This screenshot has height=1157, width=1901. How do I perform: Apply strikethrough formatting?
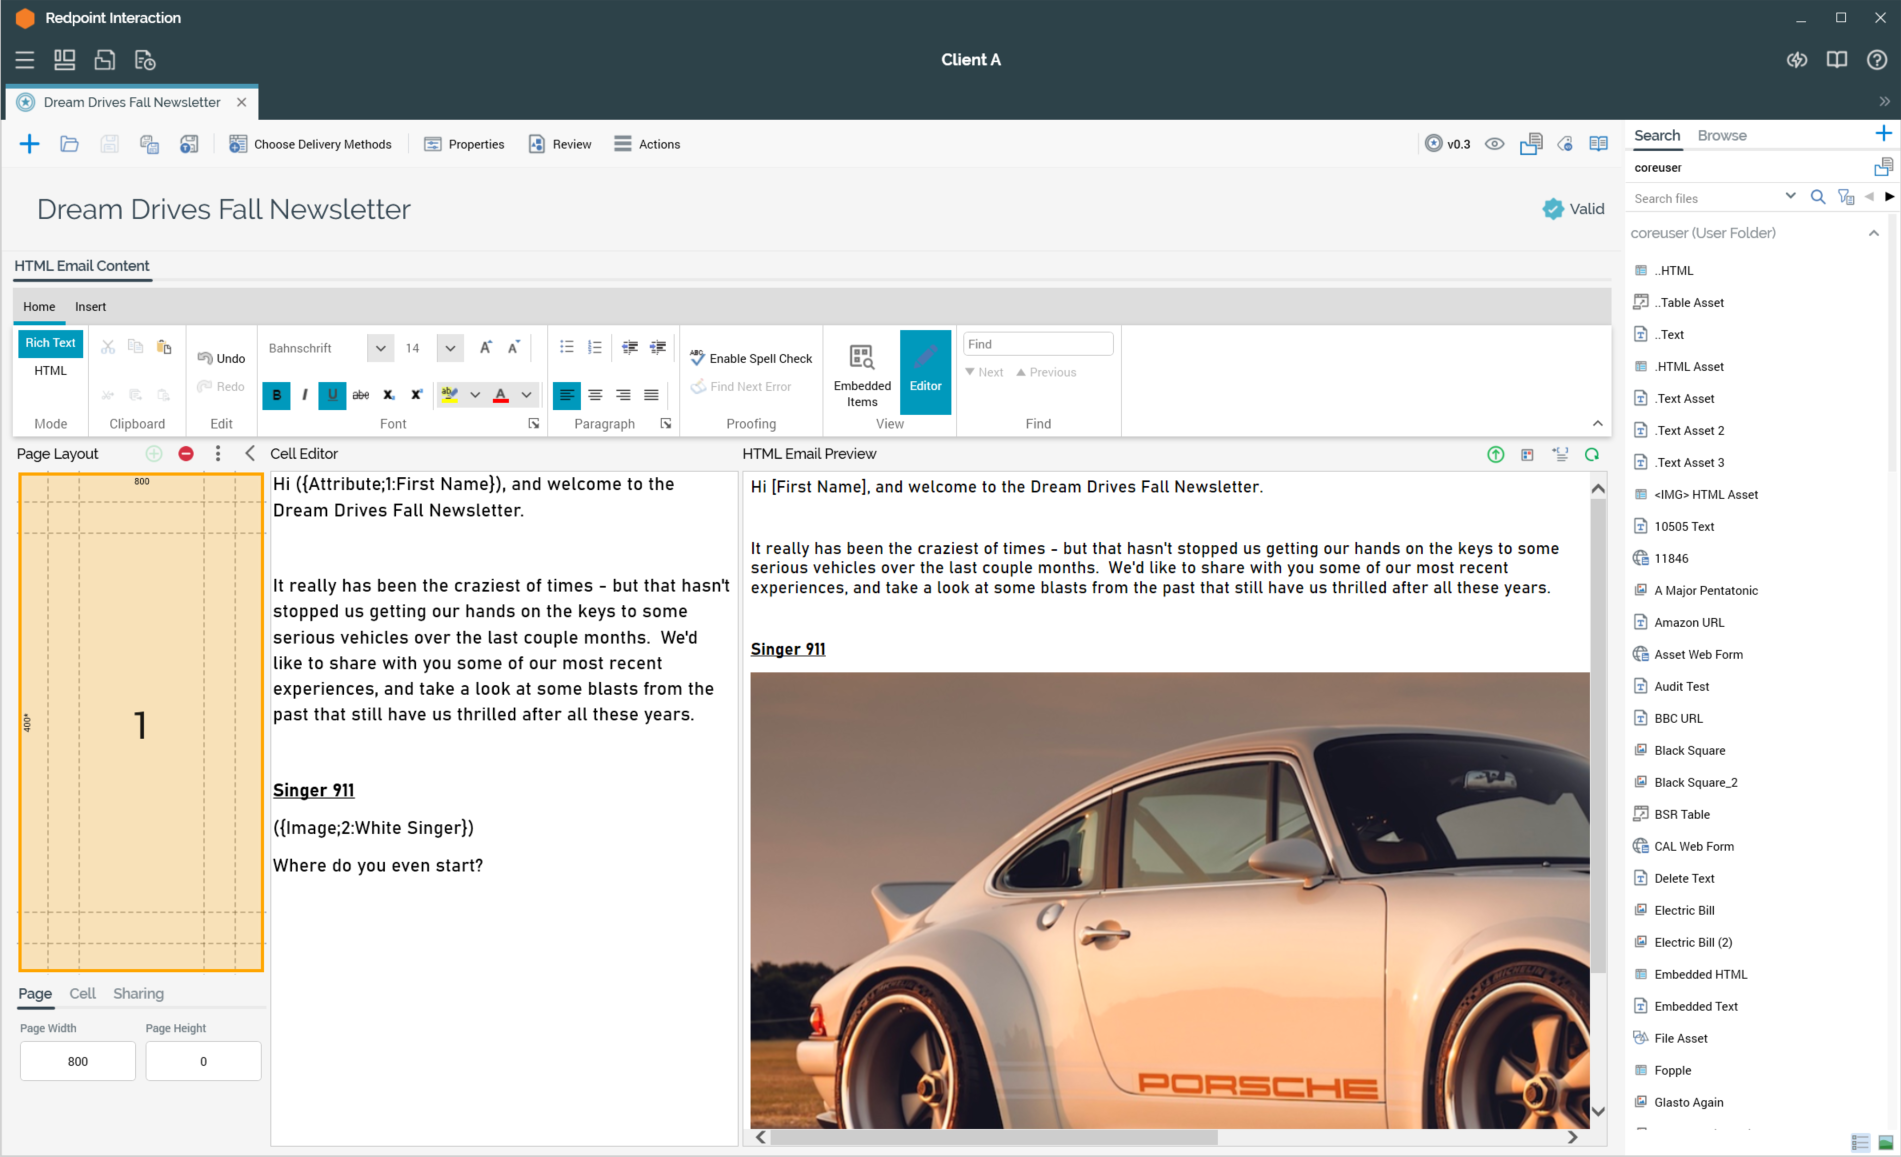[361, 395]
